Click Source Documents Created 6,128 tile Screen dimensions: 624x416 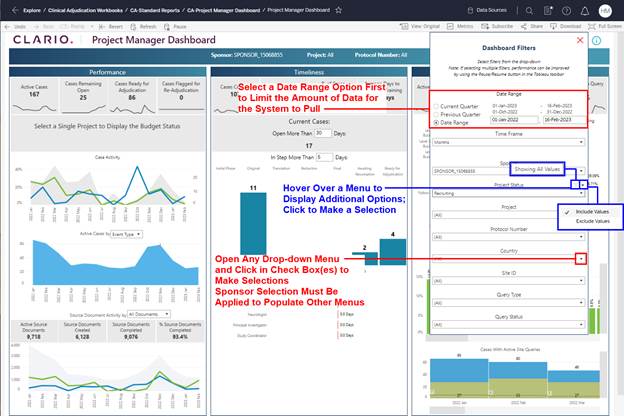83,331
